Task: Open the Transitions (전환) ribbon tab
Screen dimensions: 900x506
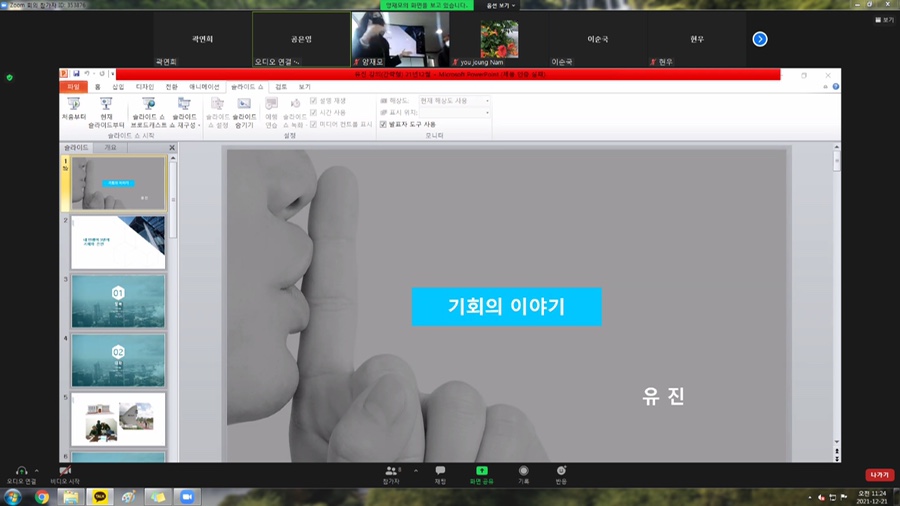Action: [172, 87]
